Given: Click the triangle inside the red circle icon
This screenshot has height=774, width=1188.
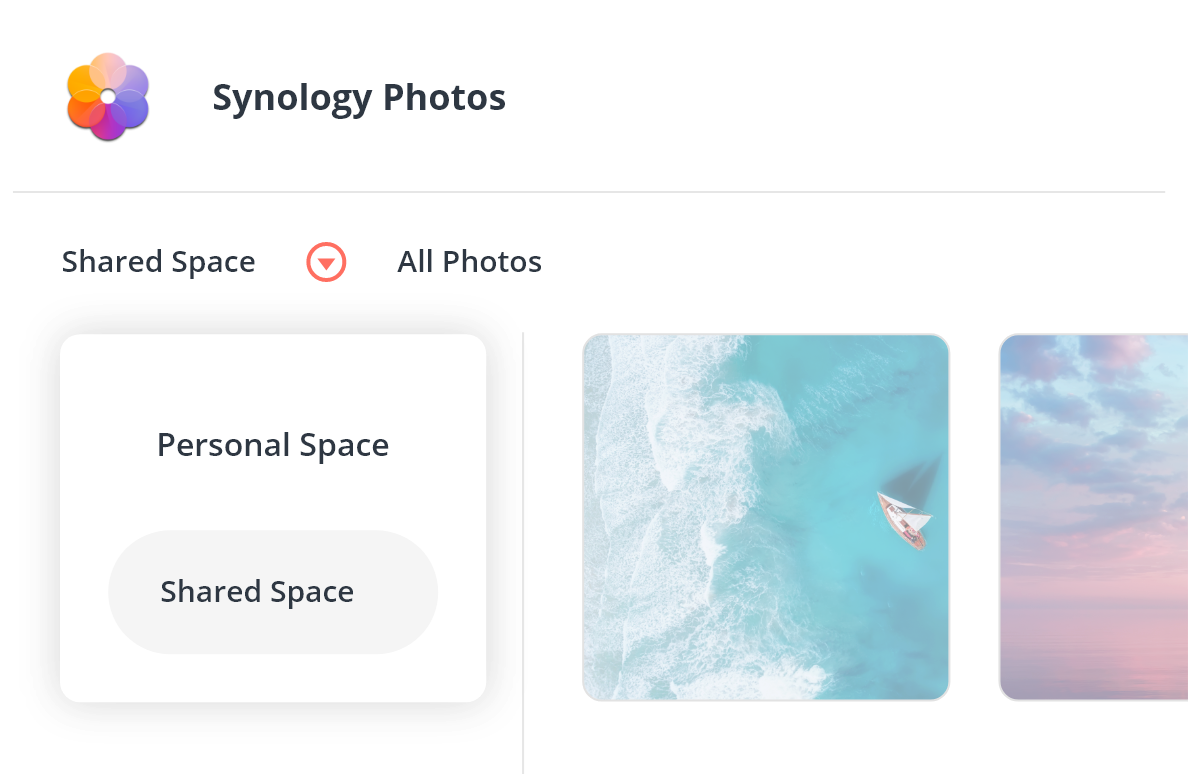Looking at the screenshot, I should (326, 264).
